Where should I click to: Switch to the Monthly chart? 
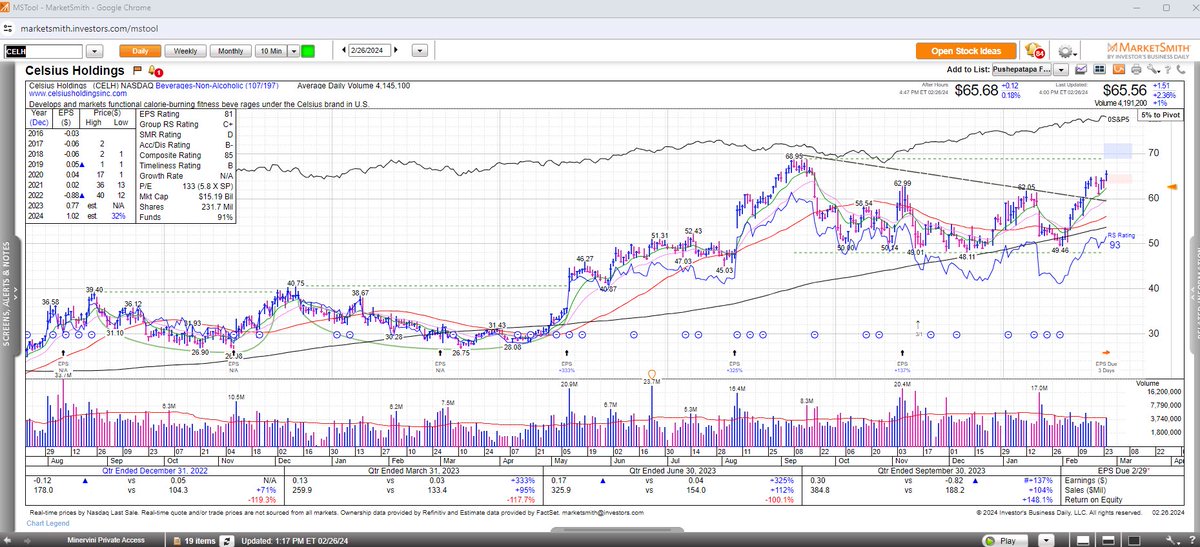(x=230, y=50)
